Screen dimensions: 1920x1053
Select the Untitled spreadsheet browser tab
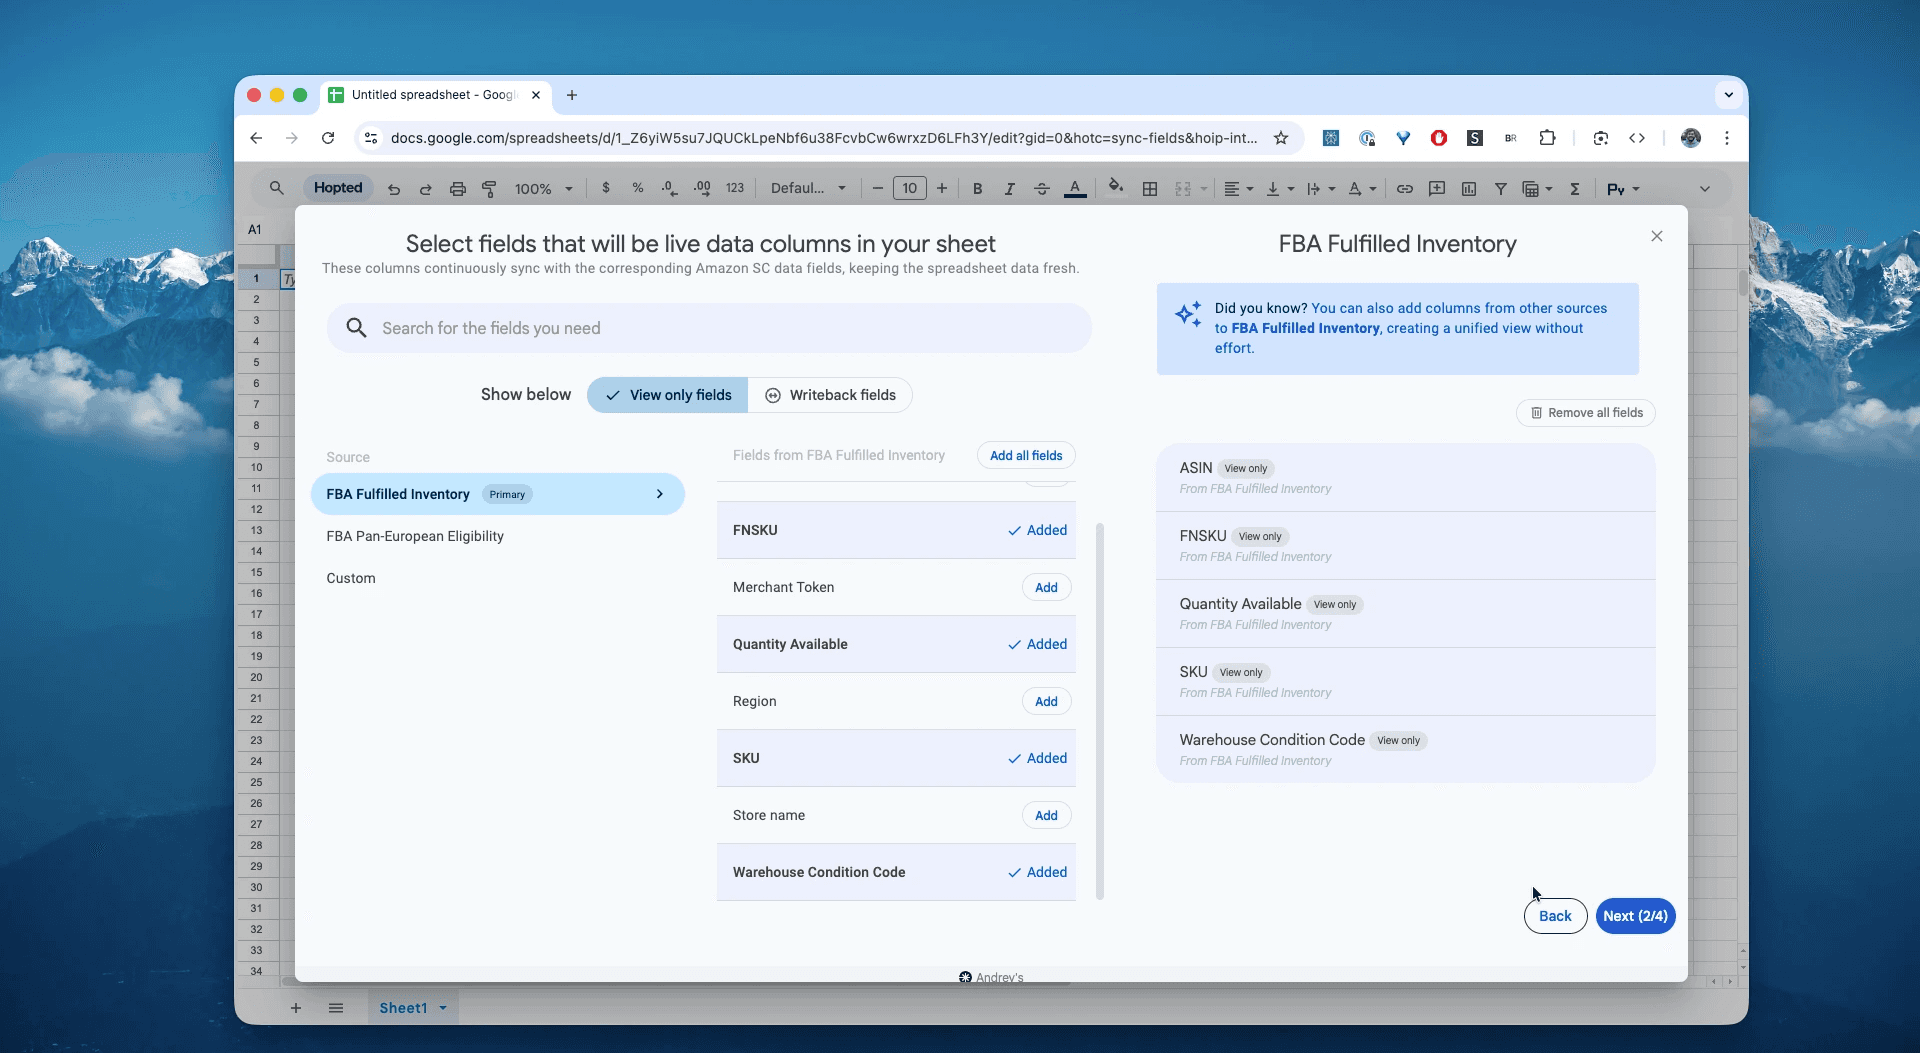click(x=434, y=95)
